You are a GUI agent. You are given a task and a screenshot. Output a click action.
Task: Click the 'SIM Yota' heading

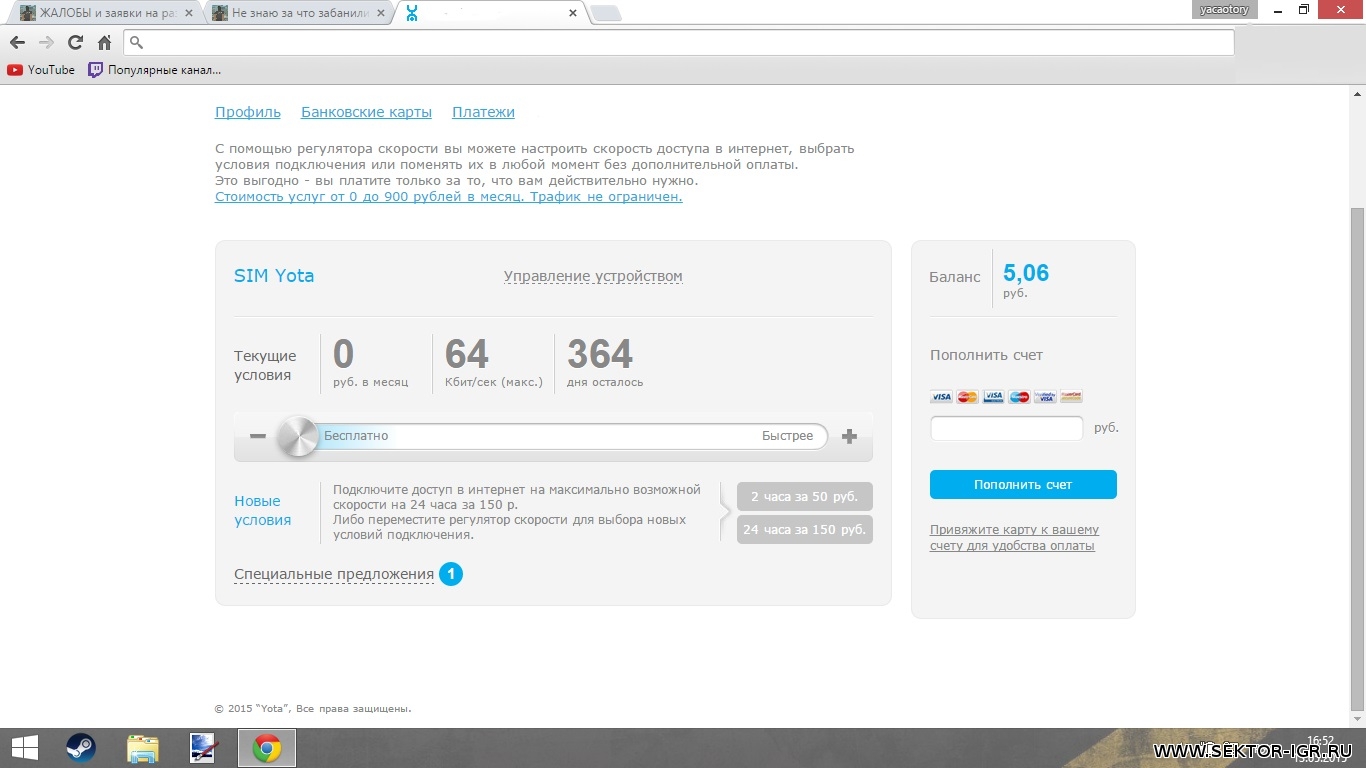point(274,276)
